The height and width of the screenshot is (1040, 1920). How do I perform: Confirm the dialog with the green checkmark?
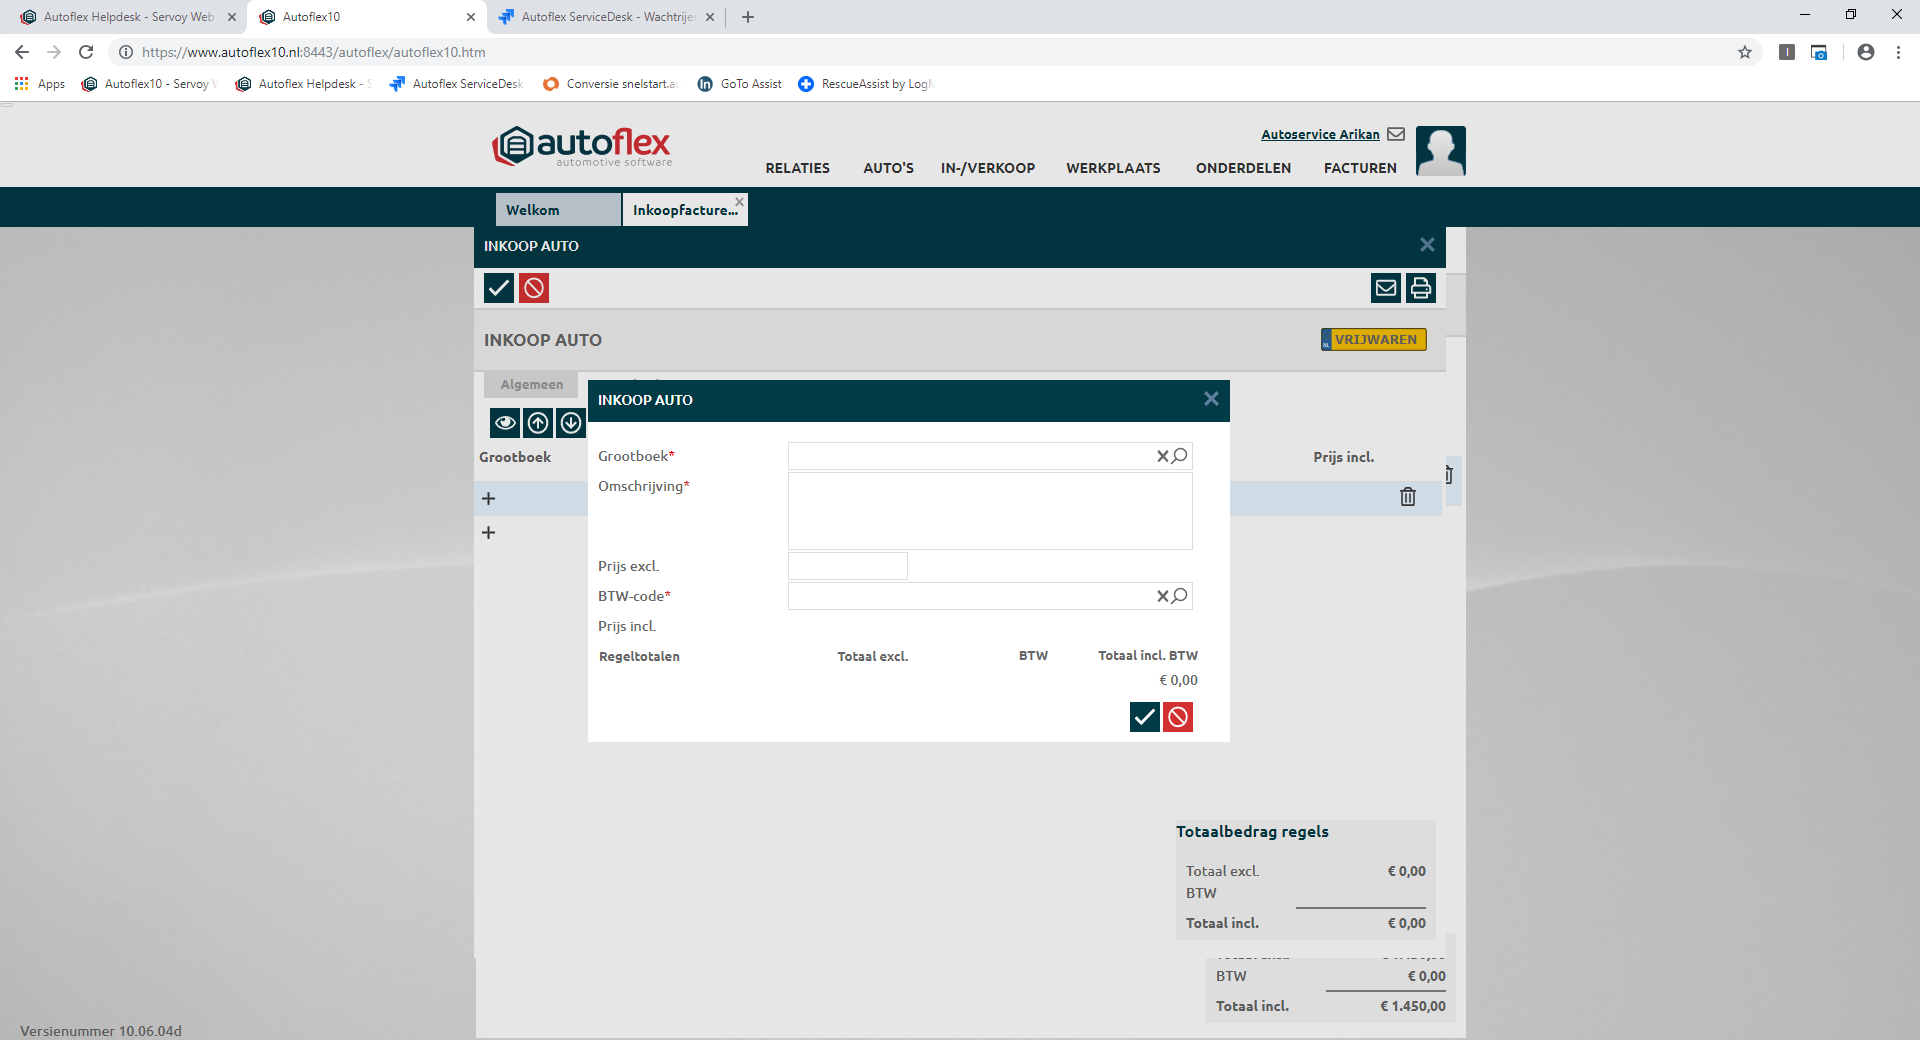[1144, 717]
